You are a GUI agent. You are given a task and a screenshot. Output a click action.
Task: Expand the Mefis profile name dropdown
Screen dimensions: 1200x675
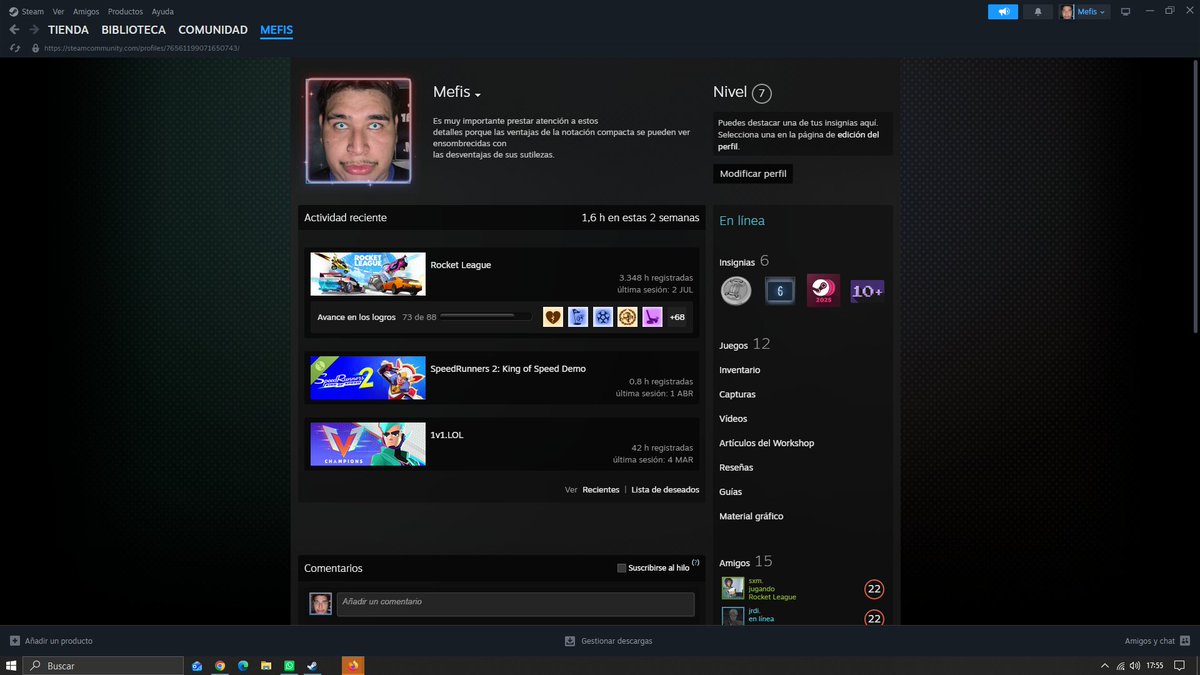478,95
